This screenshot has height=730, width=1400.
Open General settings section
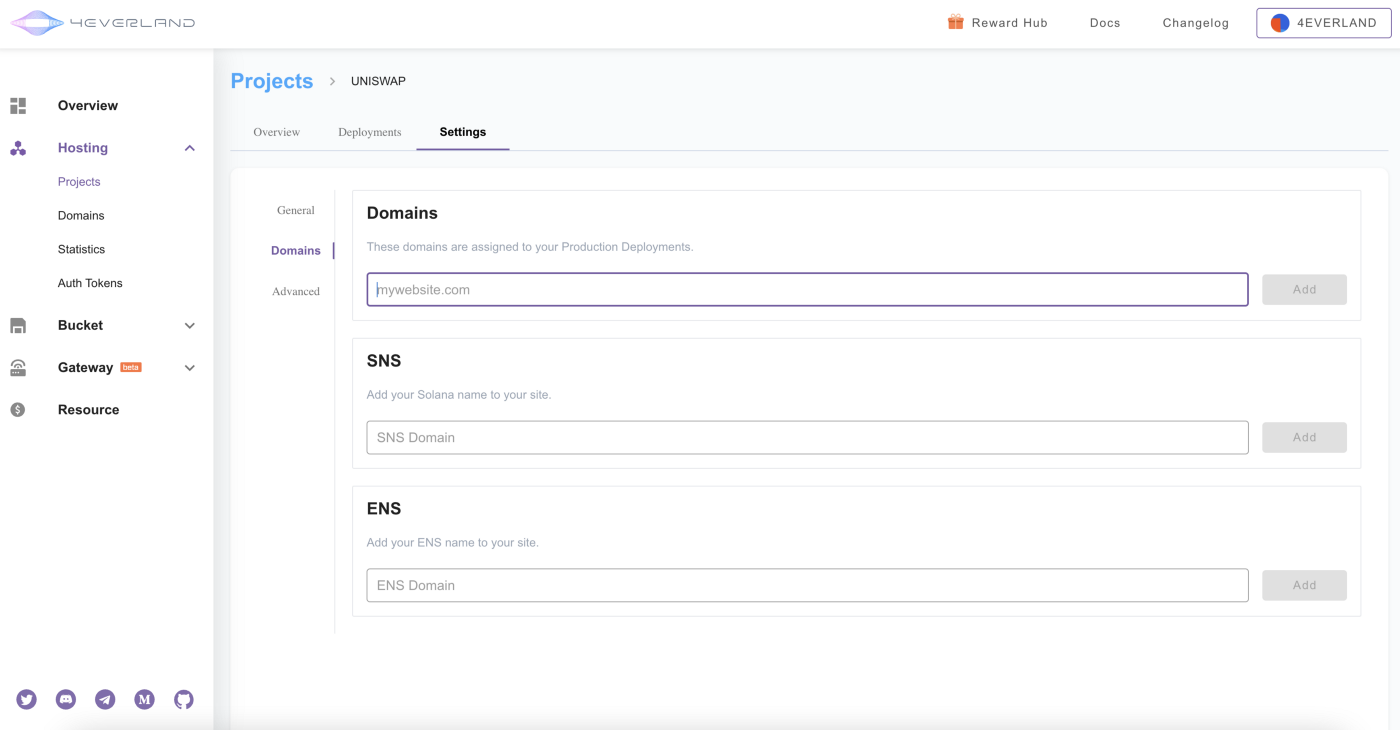(x=296, y=210)
